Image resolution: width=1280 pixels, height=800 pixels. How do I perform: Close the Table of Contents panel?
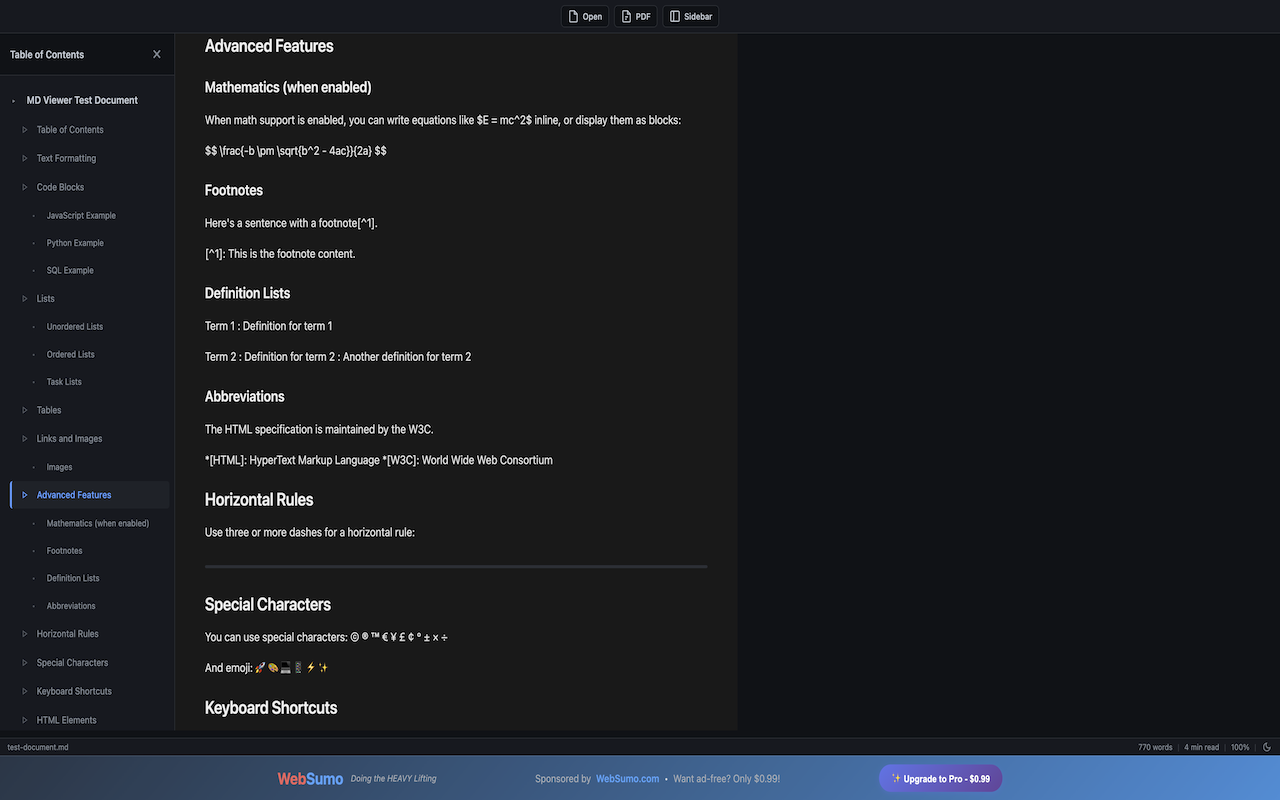coord(156,54)
